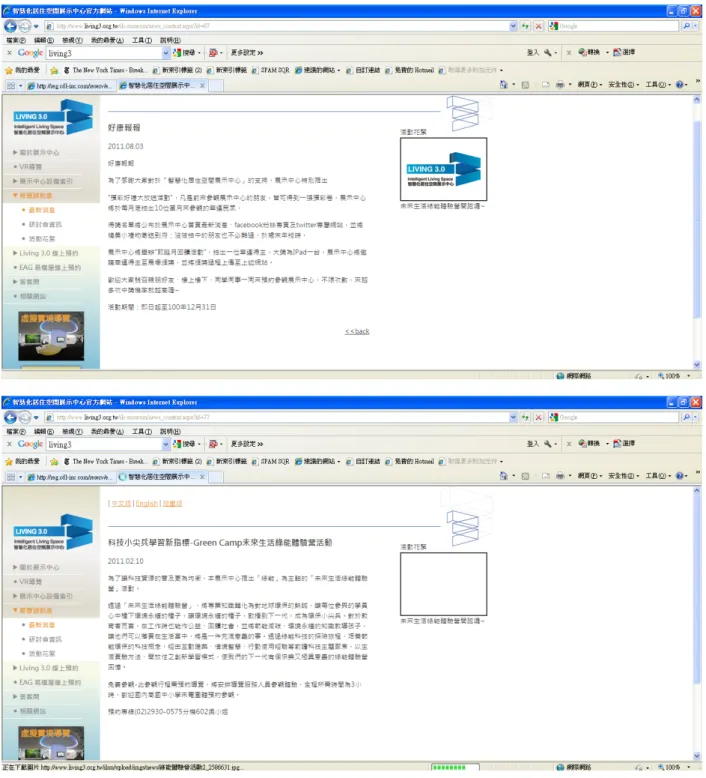Click the virtual tour banner image in the 2011.08.03 sidebar

click(x=51, y=336)
